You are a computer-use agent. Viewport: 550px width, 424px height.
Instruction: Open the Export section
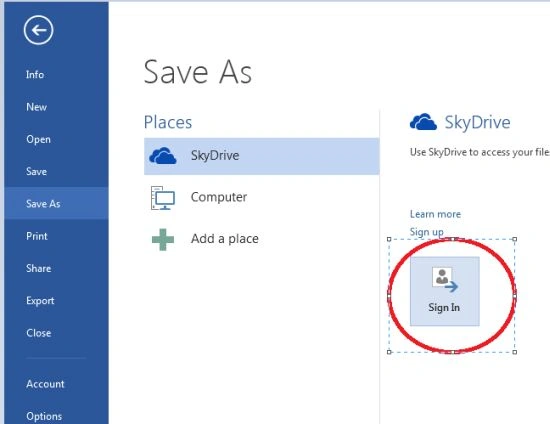pyautogui.click(x=40, y=301)
